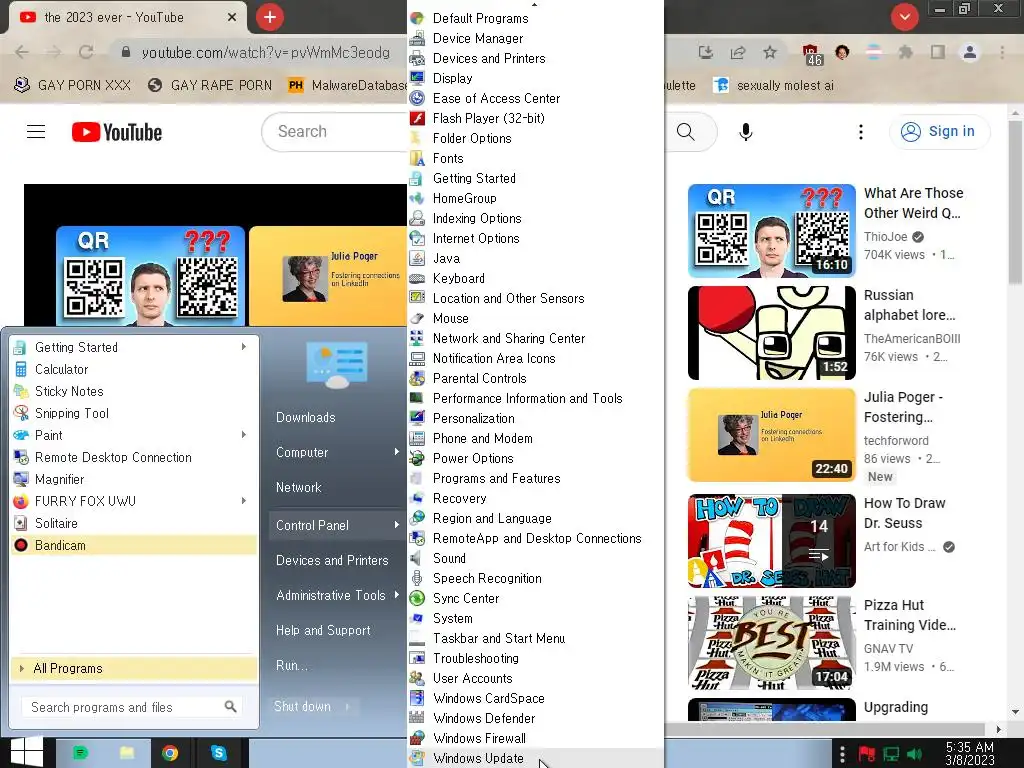Screen dimensions: 1024x768
Task: Open File Explorer folder on taskbar
Action: coord(127,753)
